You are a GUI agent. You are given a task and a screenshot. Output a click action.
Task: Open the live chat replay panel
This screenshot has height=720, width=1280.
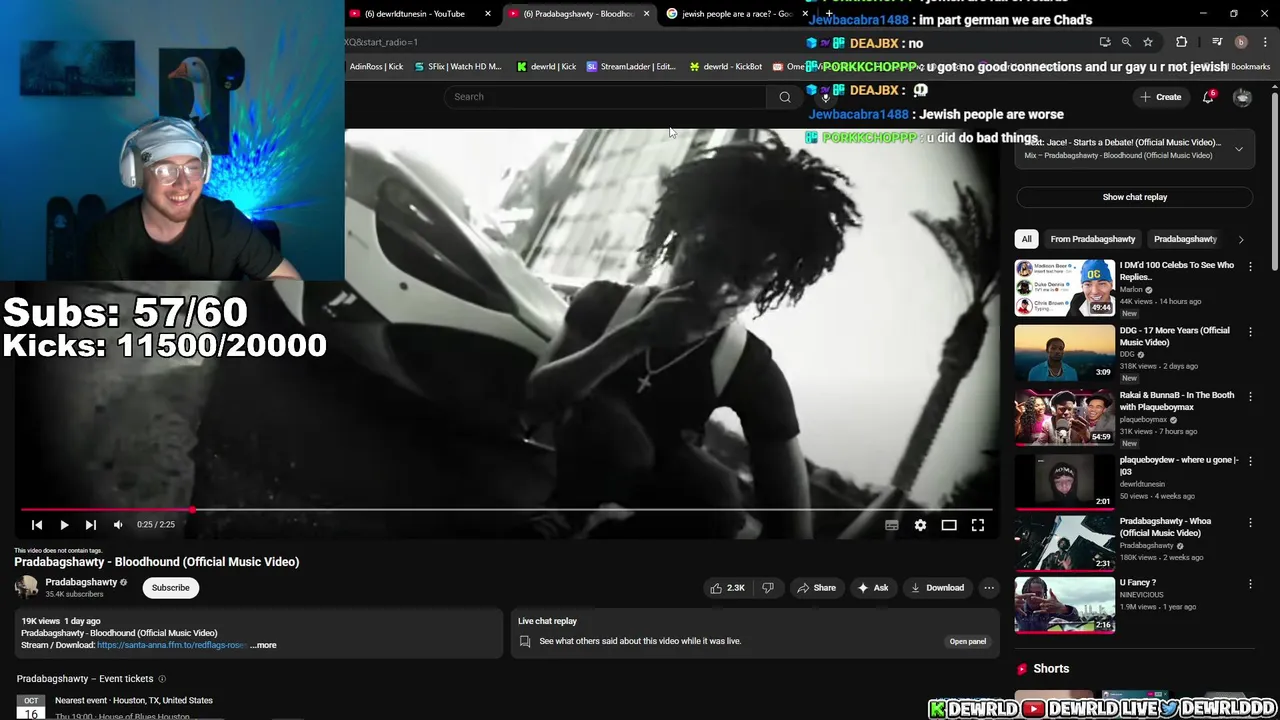[967, 641]
